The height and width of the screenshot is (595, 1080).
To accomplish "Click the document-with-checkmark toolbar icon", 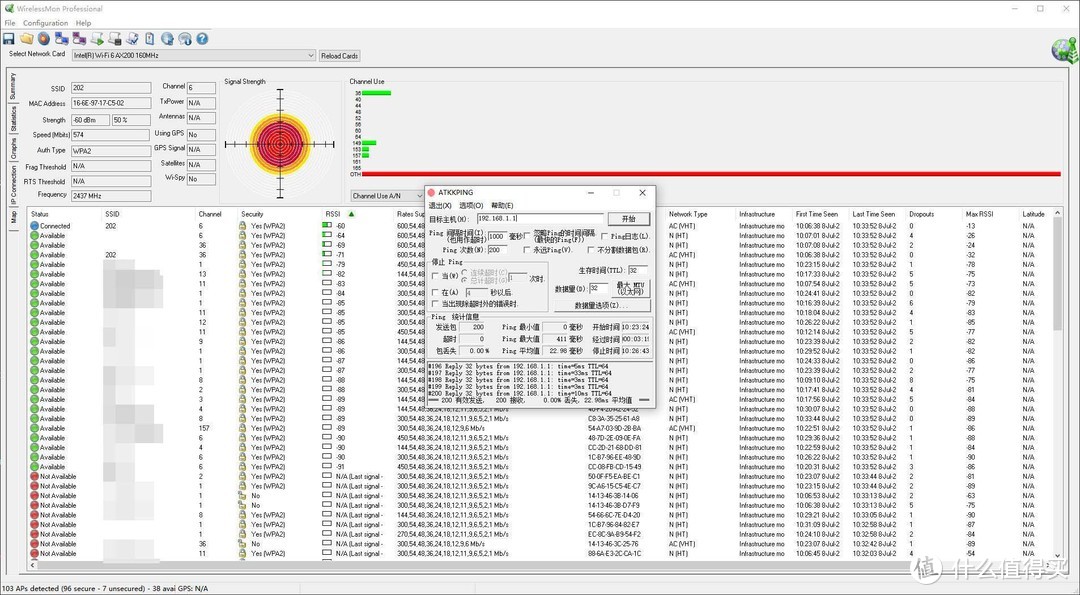I will [x=132, y=39].
